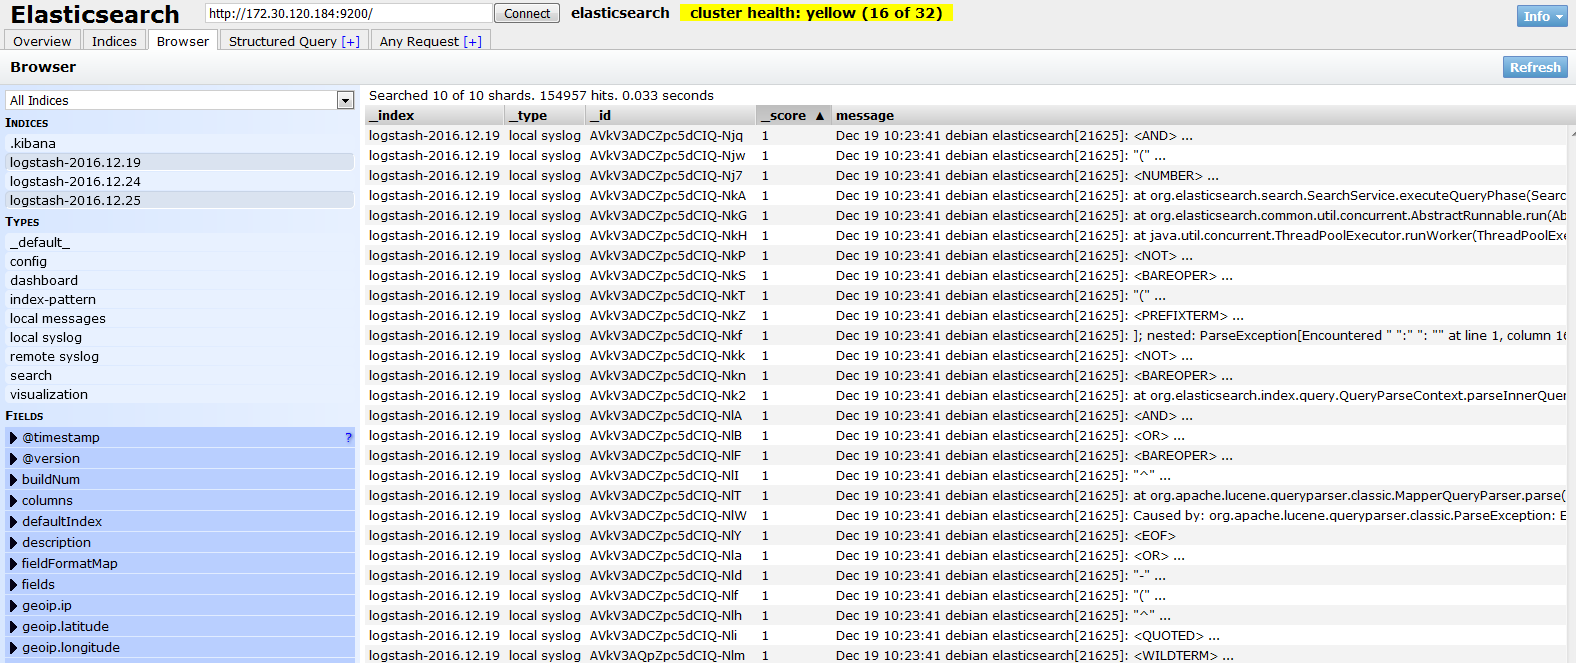Click the message containing <QUOTED>
The height and width of the screenshot is (663, 1576).
[x=1028, y=636]
